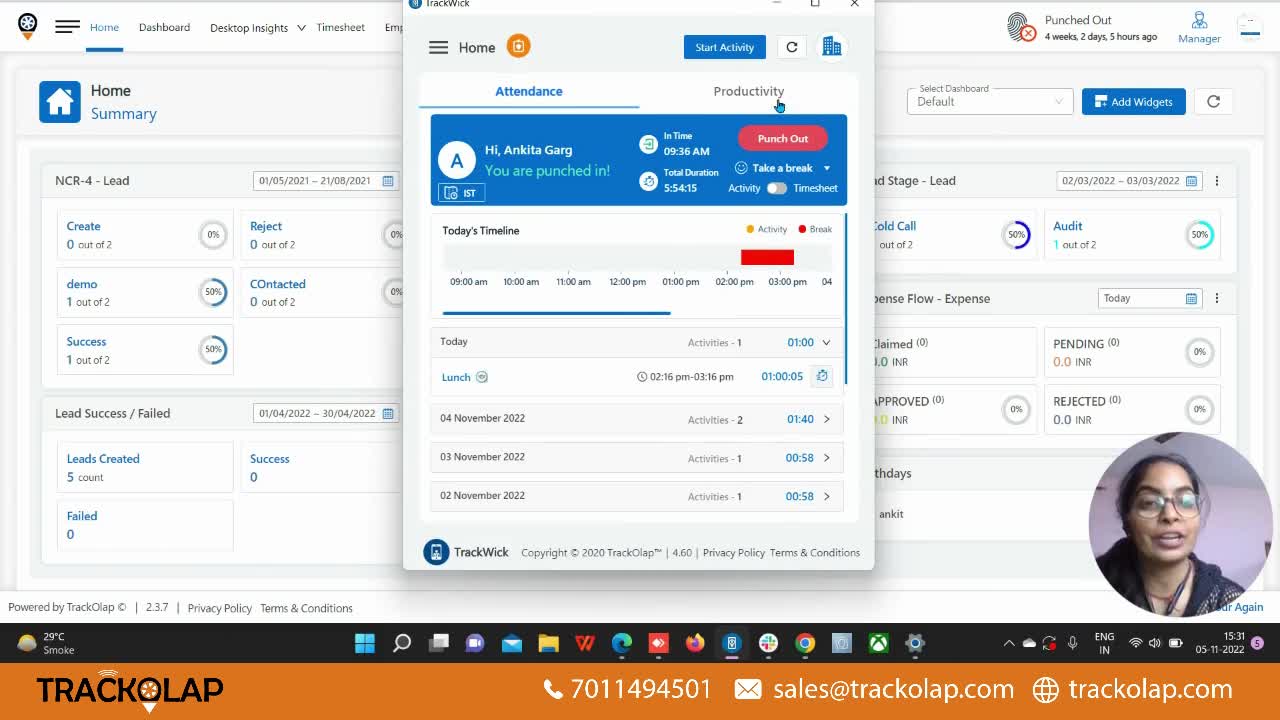Screen dimensions: 1280x720
Task: Click the Audit 50% progress ring
Action: coord(1200,234)
